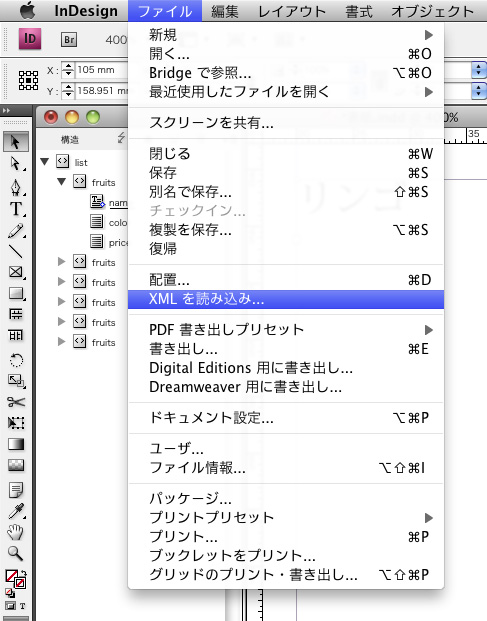
Task: Select the name element in structure
Action: pos(109,202)
